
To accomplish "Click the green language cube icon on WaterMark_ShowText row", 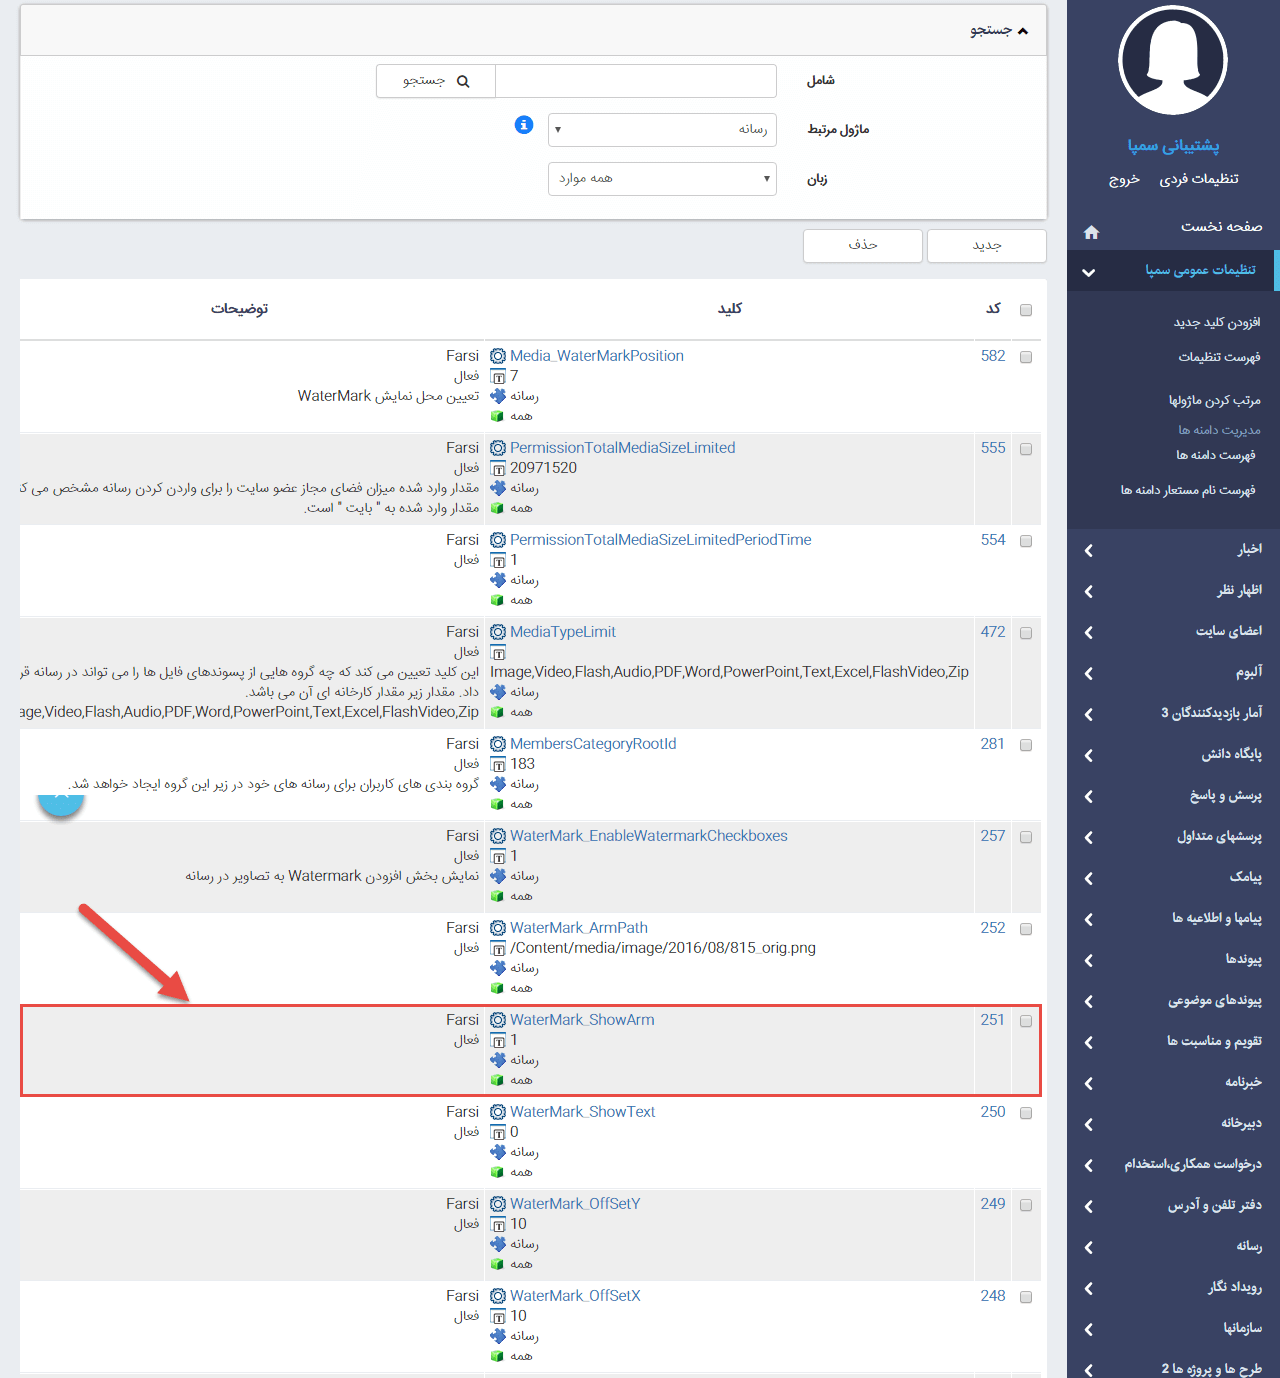I will point(497,1172).
